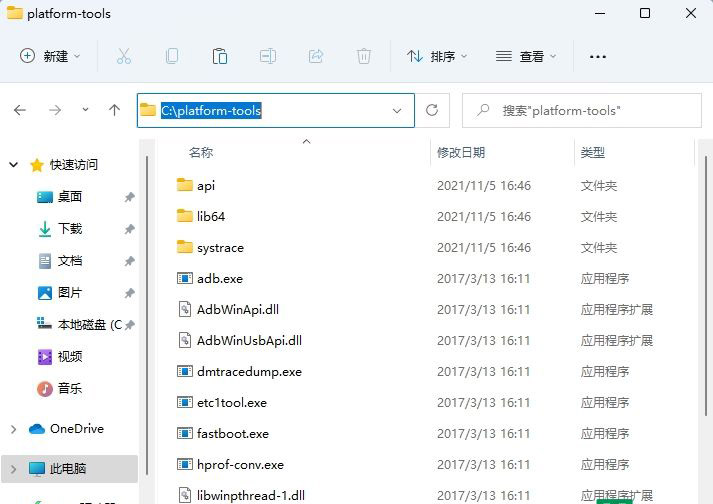This screenshot has width=713, height=504.
Task: Click the Share icon in toolbar
Action: (x=316, y=56)
